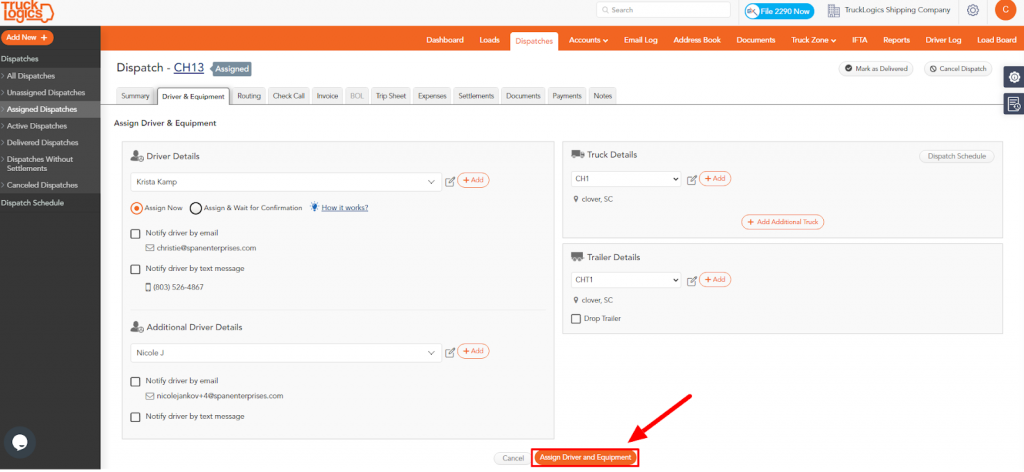Click the lightbulb icon near How it works
Viewport: 1024px width, 472px height.
point(314,207)
